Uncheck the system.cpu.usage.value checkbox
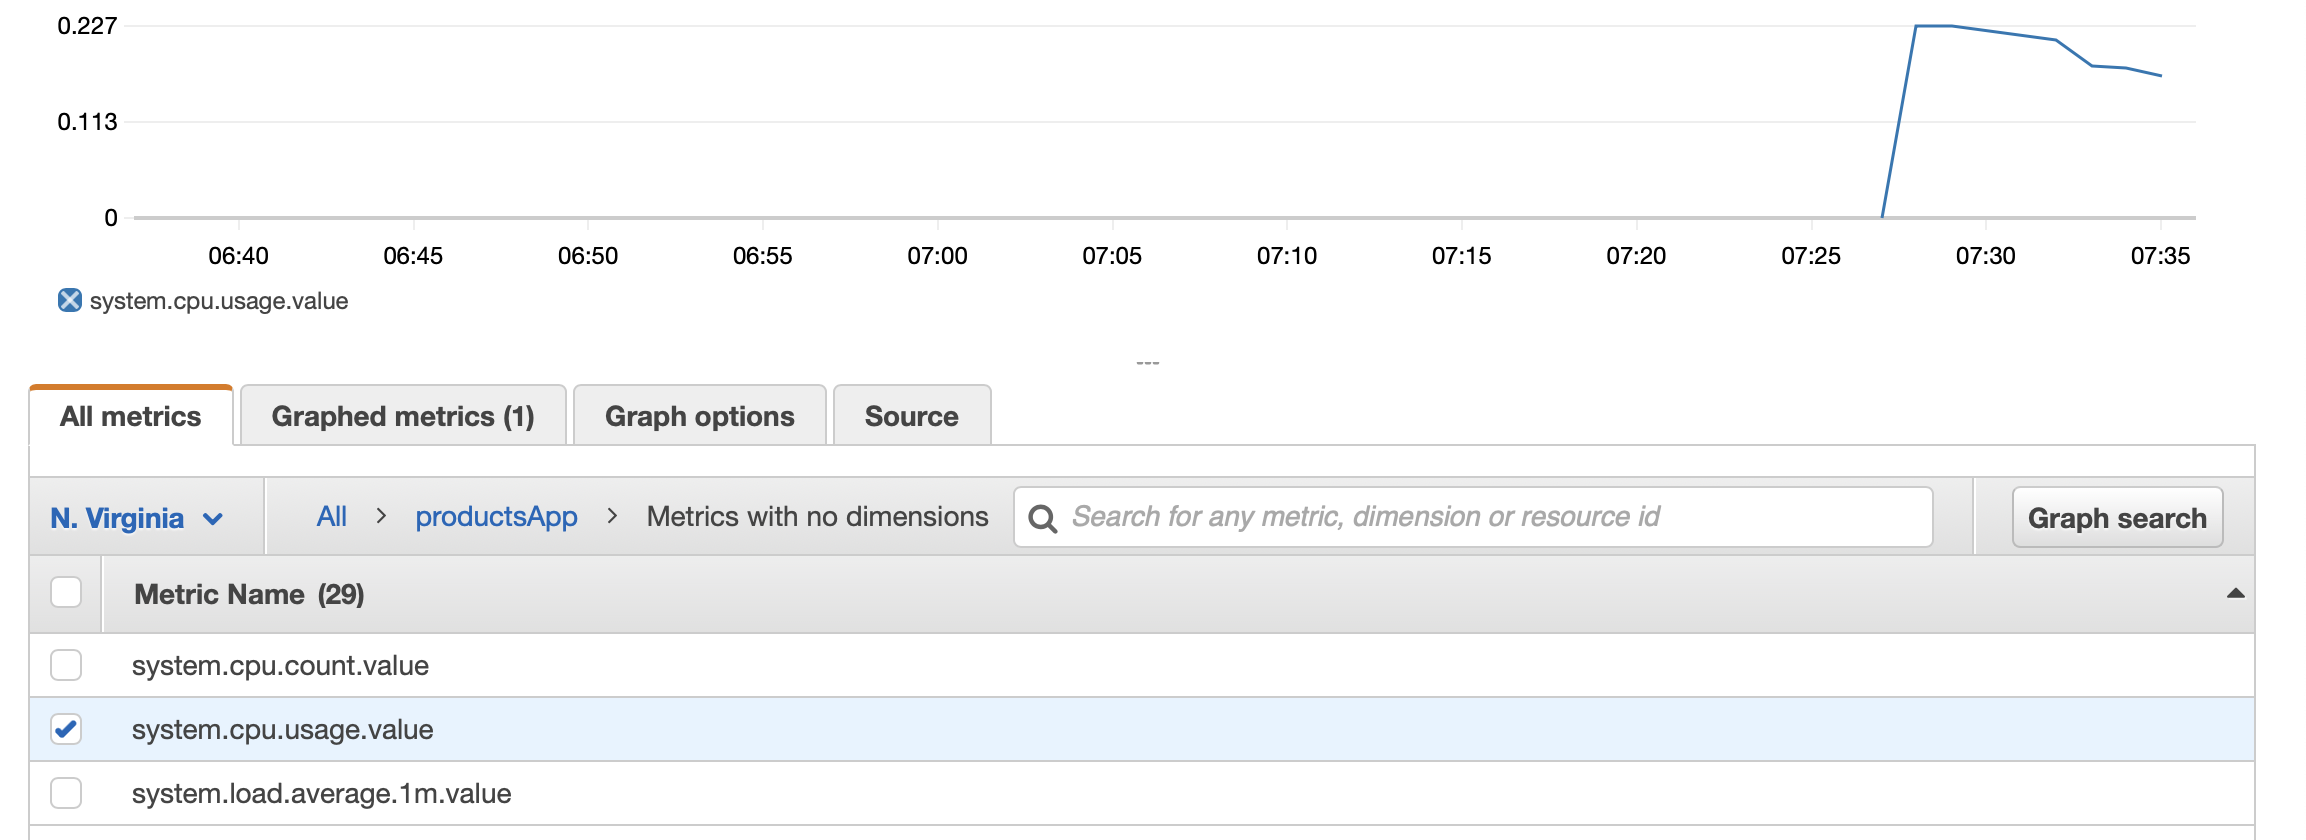2306x840 pixels. click(x=66, y=729)
